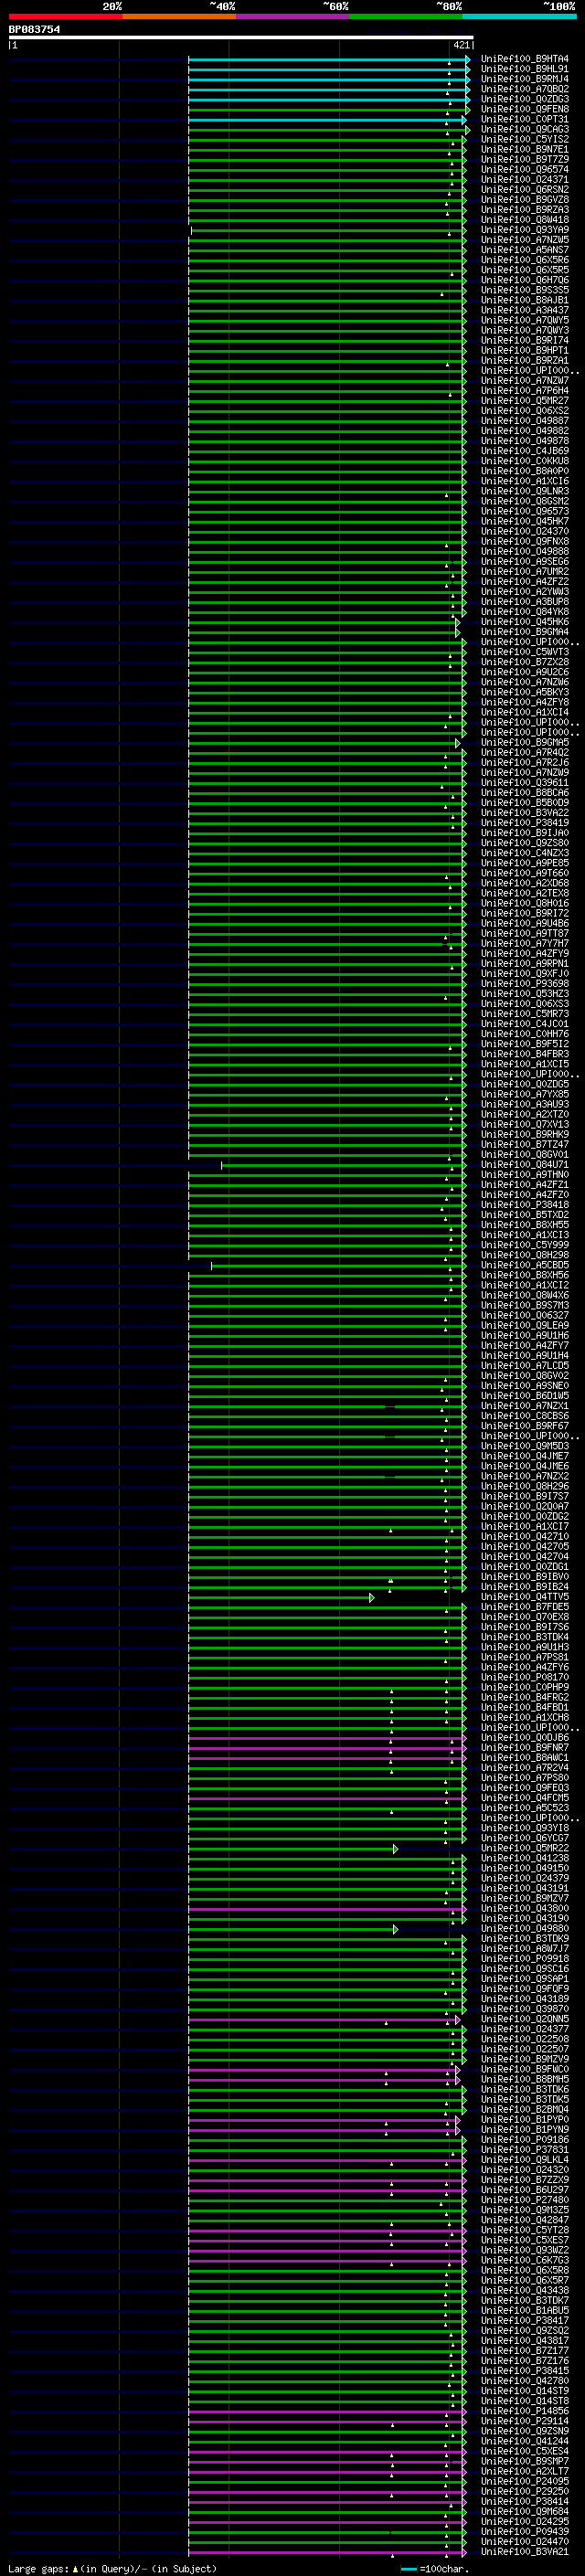
Task: Select the UniRef100_C0PT31 label
Action: coord(525,119)
